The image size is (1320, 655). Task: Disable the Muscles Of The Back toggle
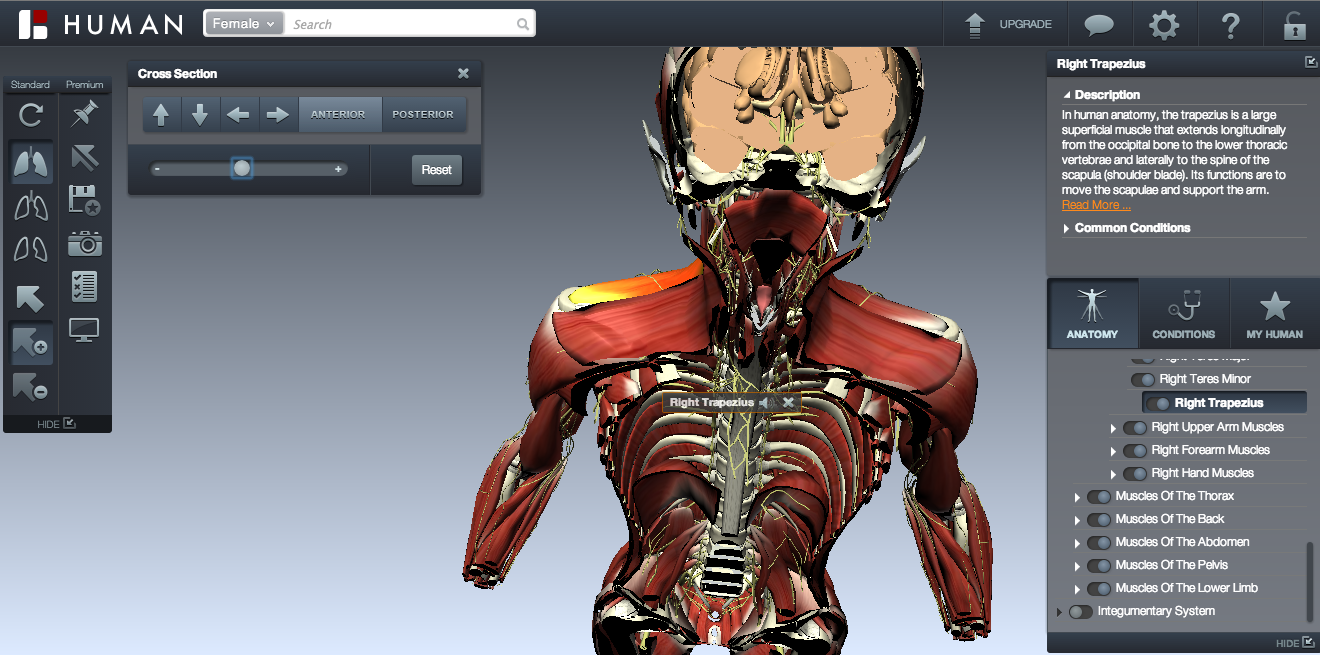[x=1098, y=519]
